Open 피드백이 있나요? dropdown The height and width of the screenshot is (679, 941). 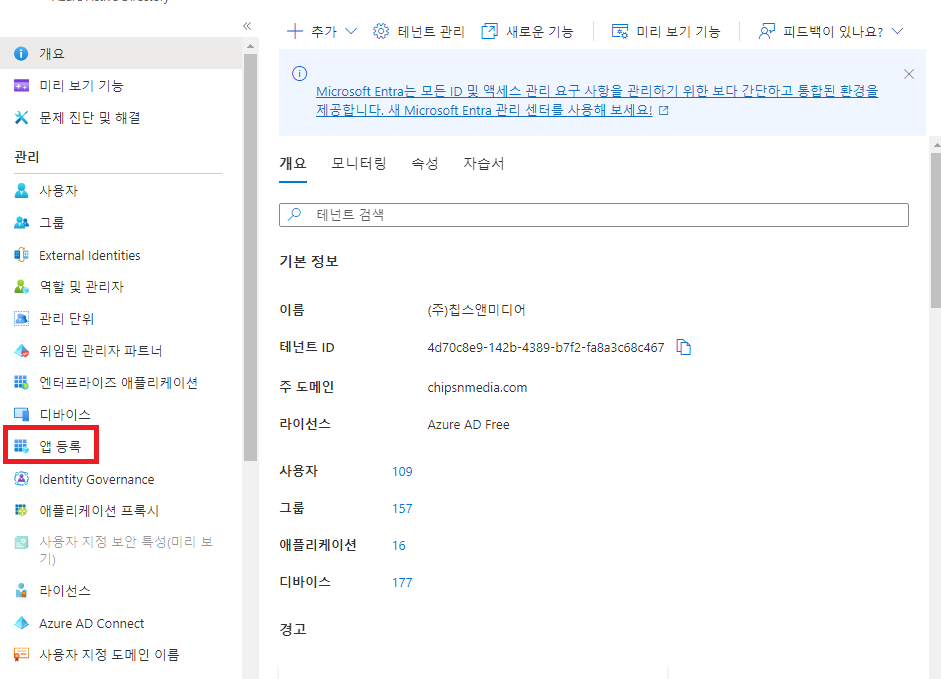(x=831, y=31)
